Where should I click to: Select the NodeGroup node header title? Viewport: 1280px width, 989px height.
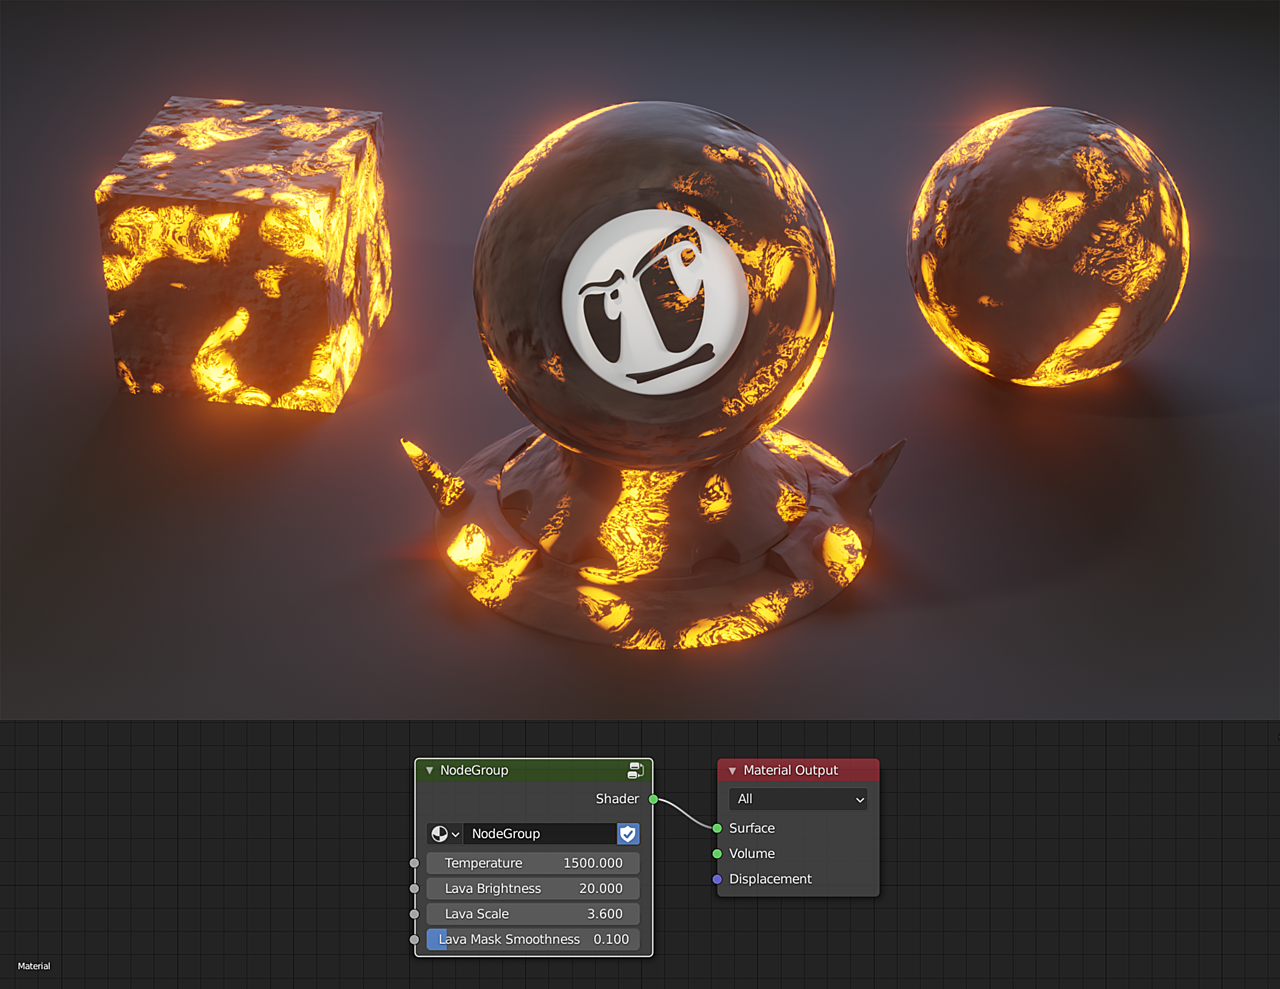tap(474, 770)
